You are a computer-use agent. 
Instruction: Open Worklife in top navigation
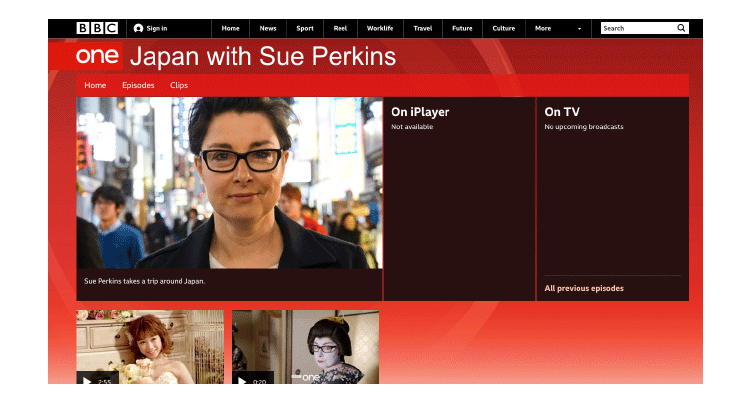(380, 28)
